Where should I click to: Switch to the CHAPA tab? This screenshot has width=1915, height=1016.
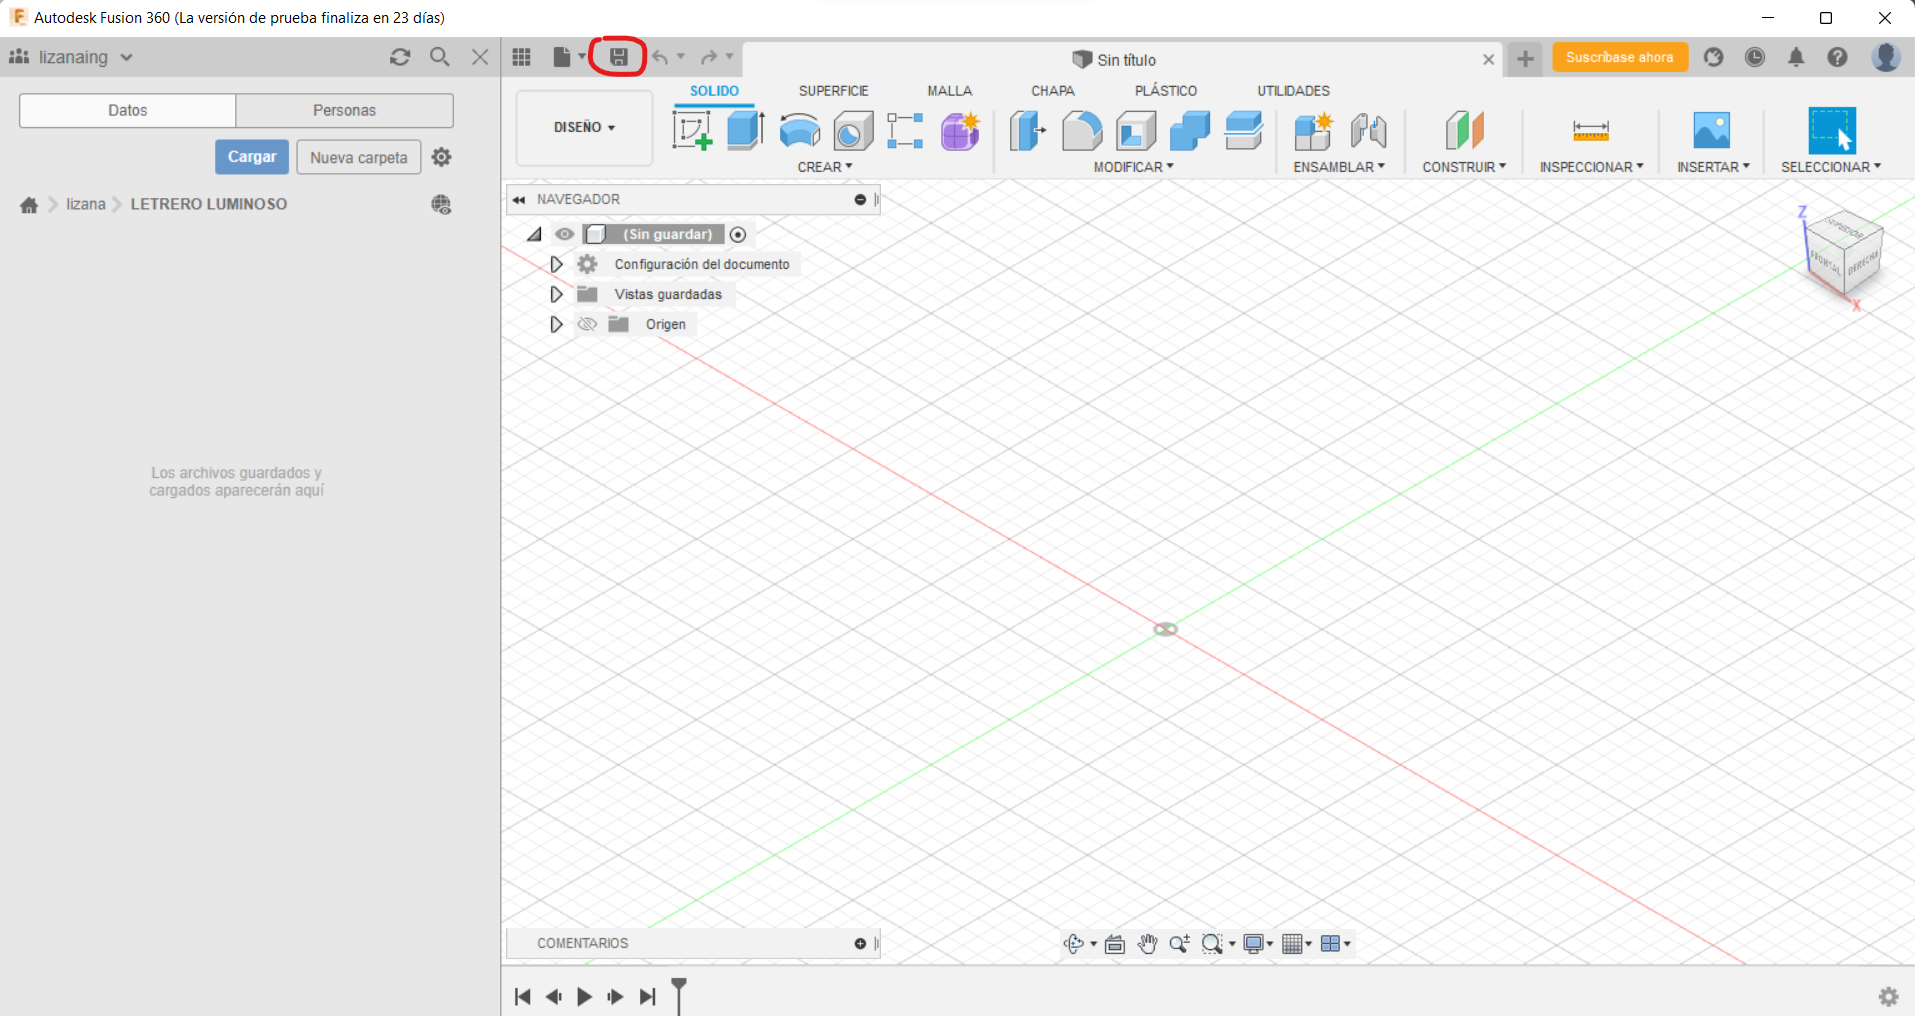[1053, 91]
